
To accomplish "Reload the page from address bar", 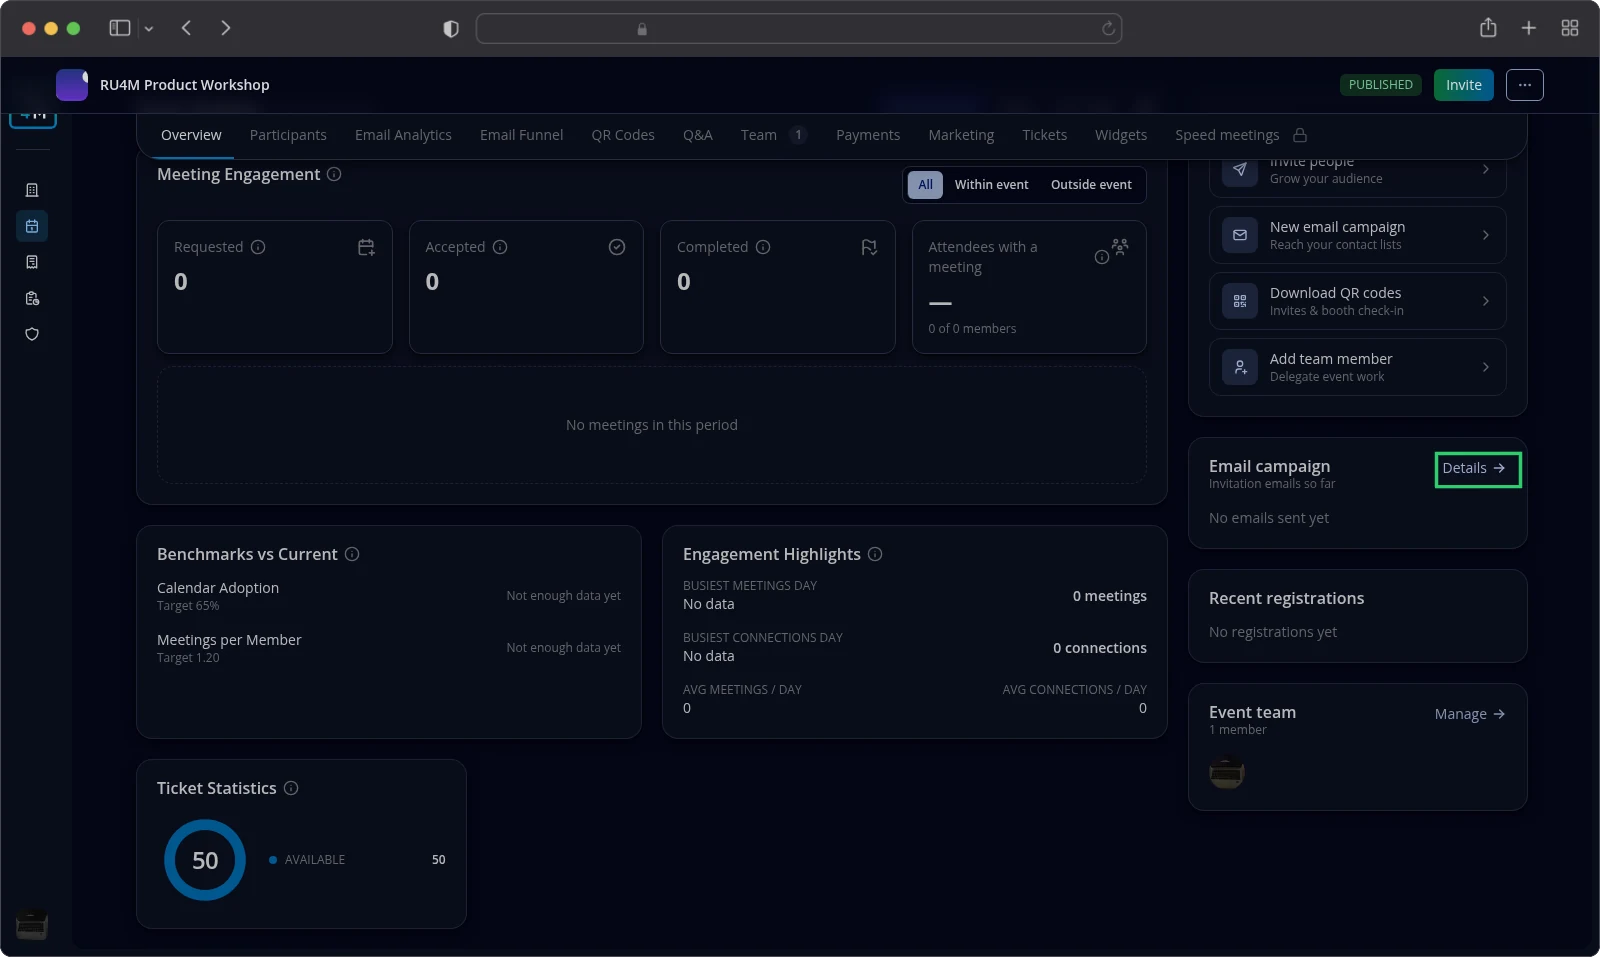I will click(1108, 29).
